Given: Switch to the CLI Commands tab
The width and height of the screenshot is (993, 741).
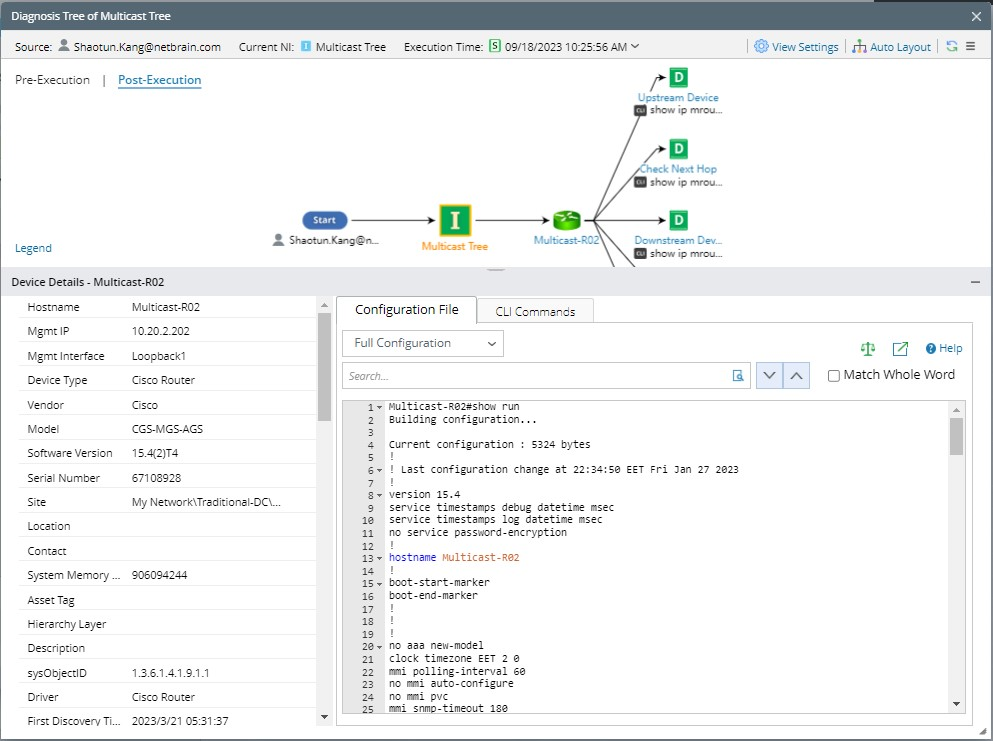Looking at the screenshot, I should [x=535, y=311].
